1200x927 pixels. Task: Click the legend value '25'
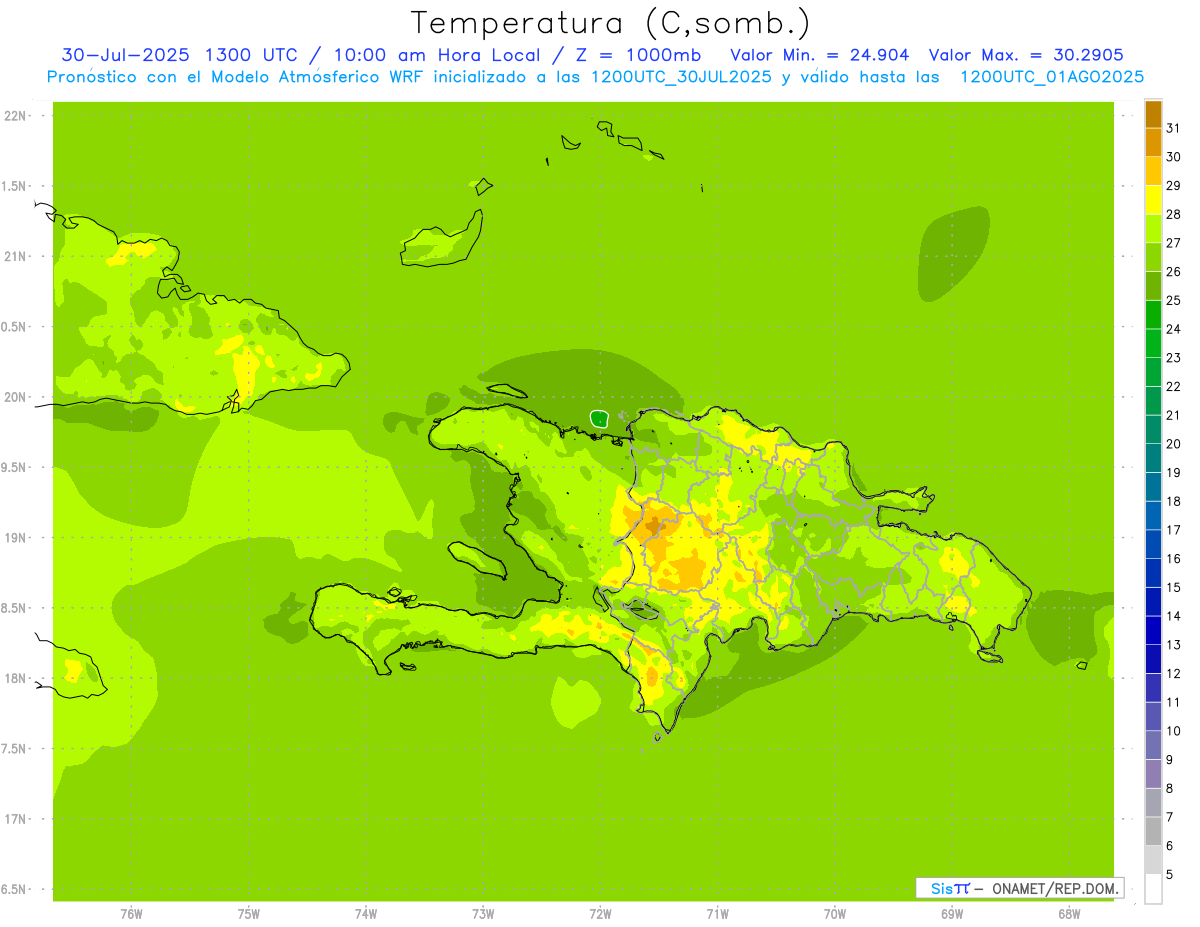1173,300
